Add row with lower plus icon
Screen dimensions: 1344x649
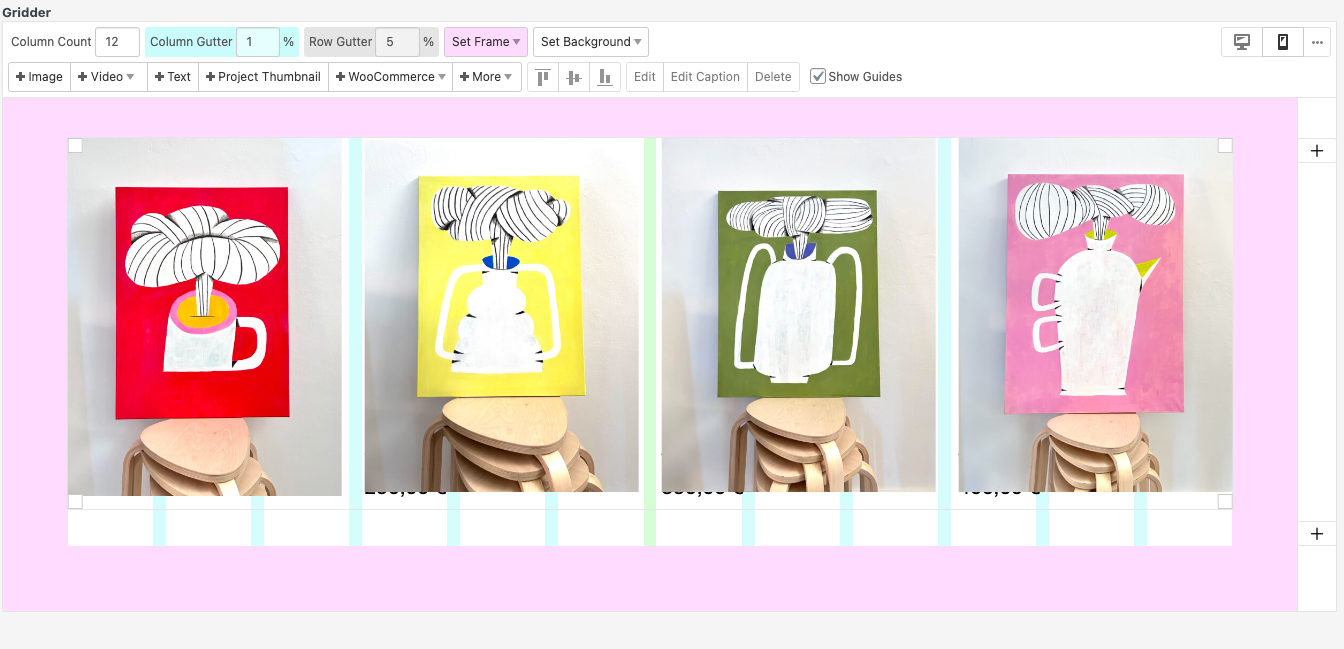(x=1317, y=534)
